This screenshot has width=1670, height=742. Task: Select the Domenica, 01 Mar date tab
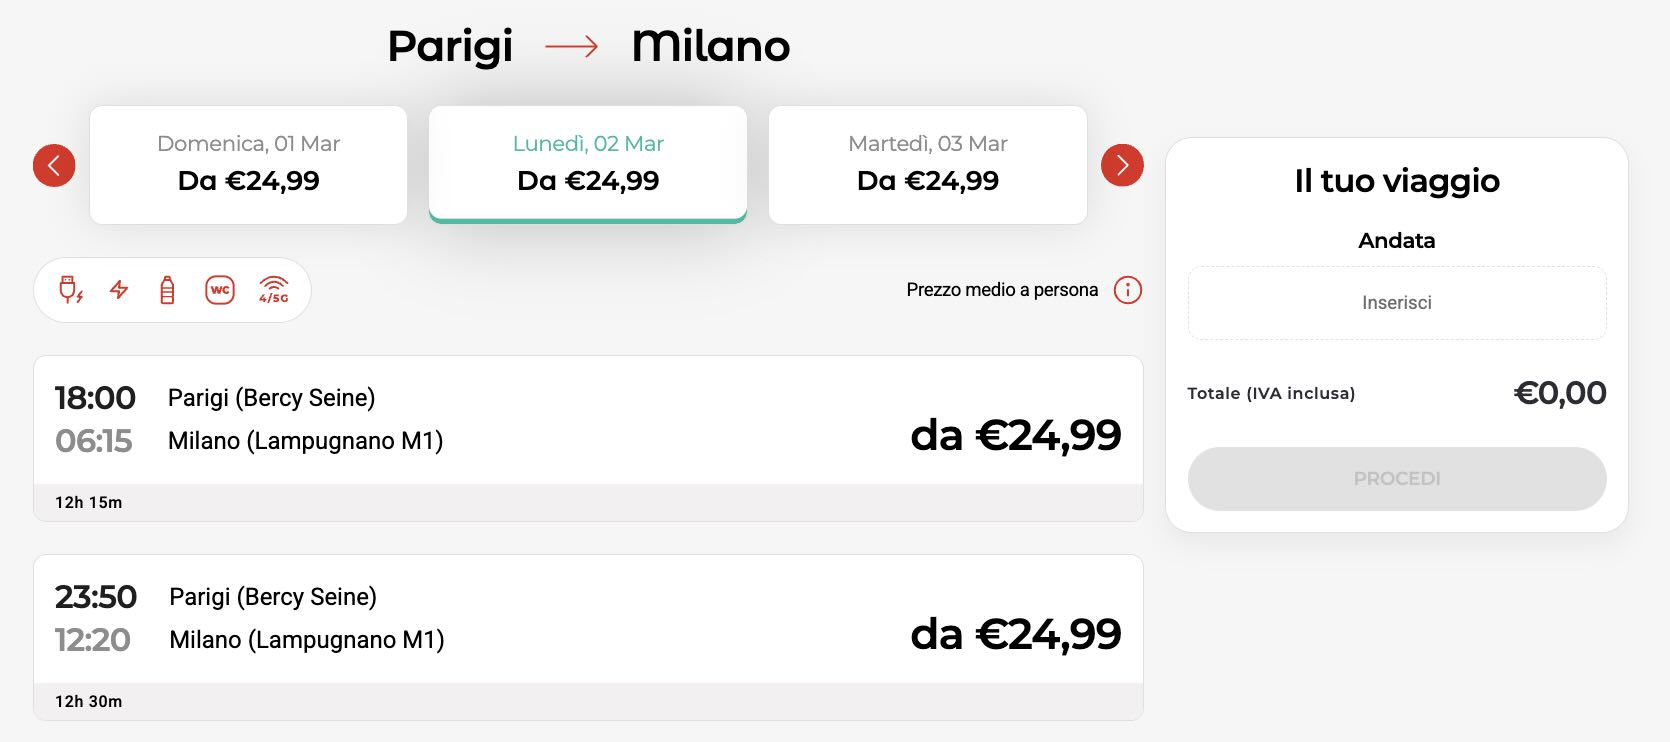[x=248, y=165]
